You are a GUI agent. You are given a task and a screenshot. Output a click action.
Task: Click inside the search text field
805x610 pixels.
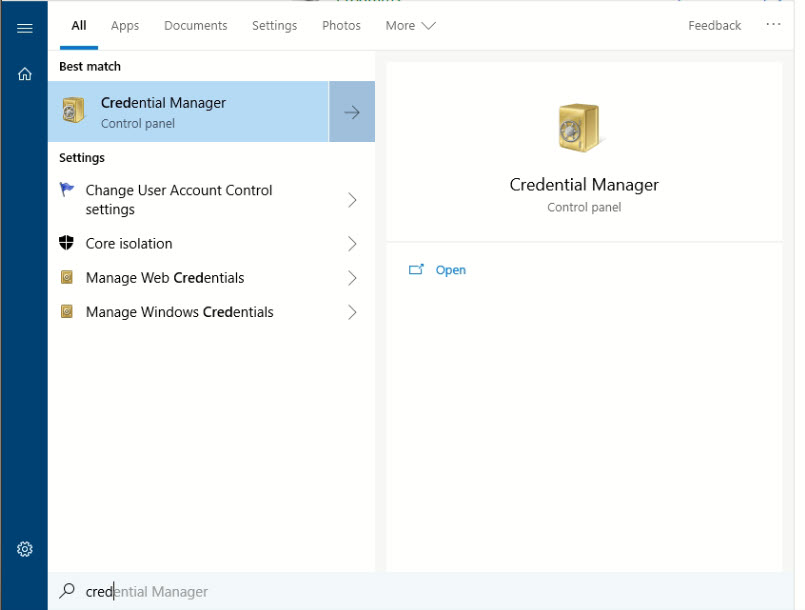(x=300, y=591)
